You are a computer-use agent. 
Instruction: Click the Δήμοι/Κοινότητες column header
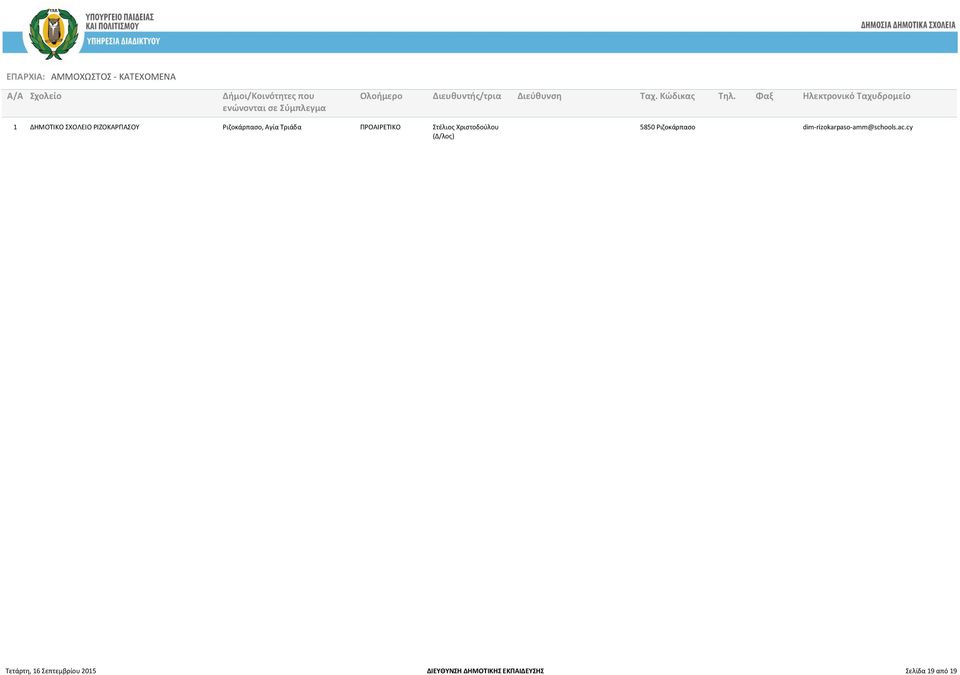point(274,102)
